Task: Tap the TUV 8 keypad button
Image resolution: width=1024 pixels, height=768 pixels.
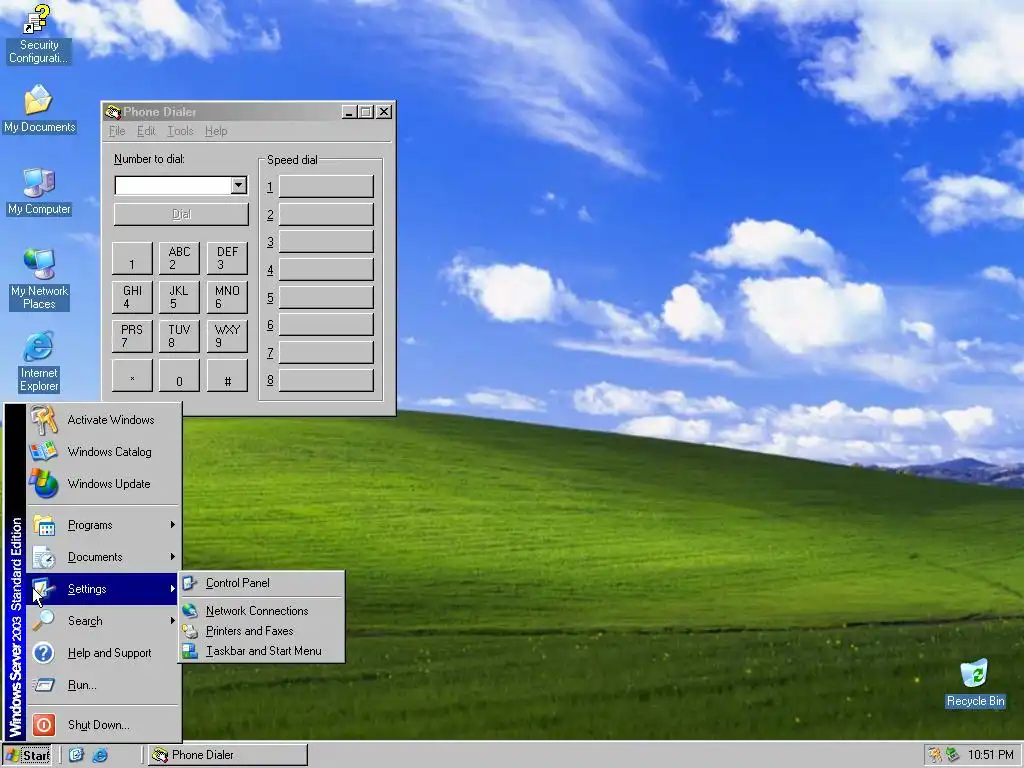Action: pos(179,336)
